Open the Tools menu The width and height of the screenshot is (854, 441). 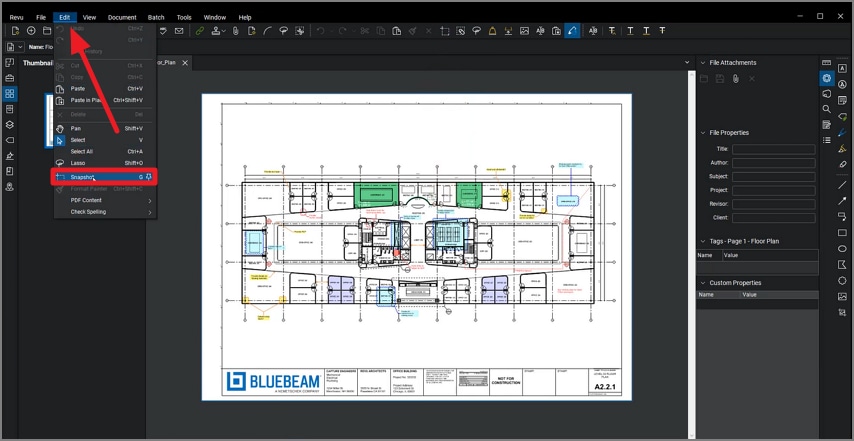(184, 17)
